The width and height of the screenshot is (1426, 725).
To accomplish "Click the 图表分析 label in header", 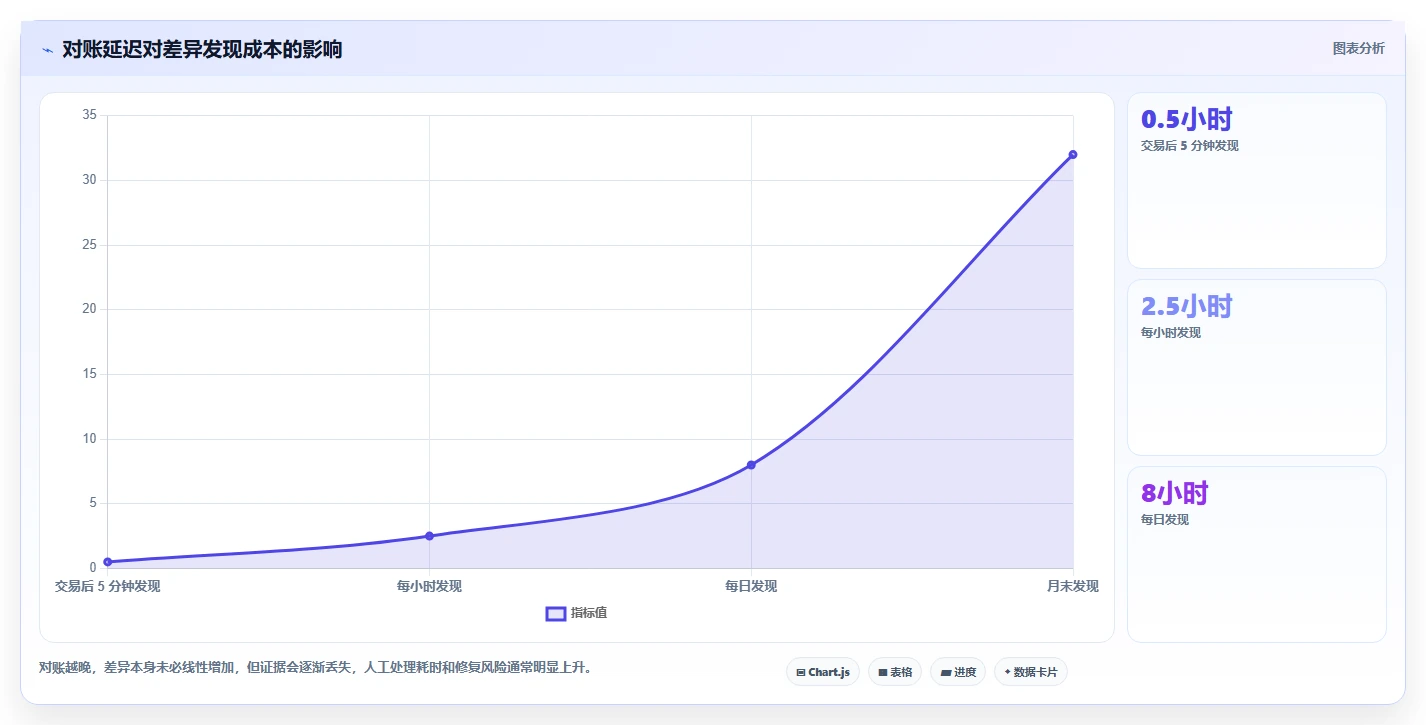I will coord(1359,48).
